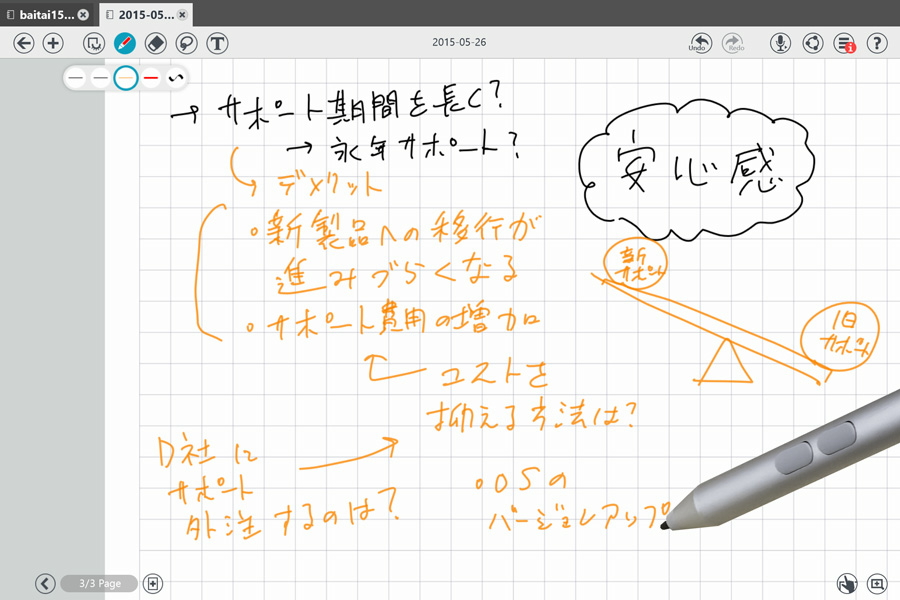Go to the previous page

(44, 583)
